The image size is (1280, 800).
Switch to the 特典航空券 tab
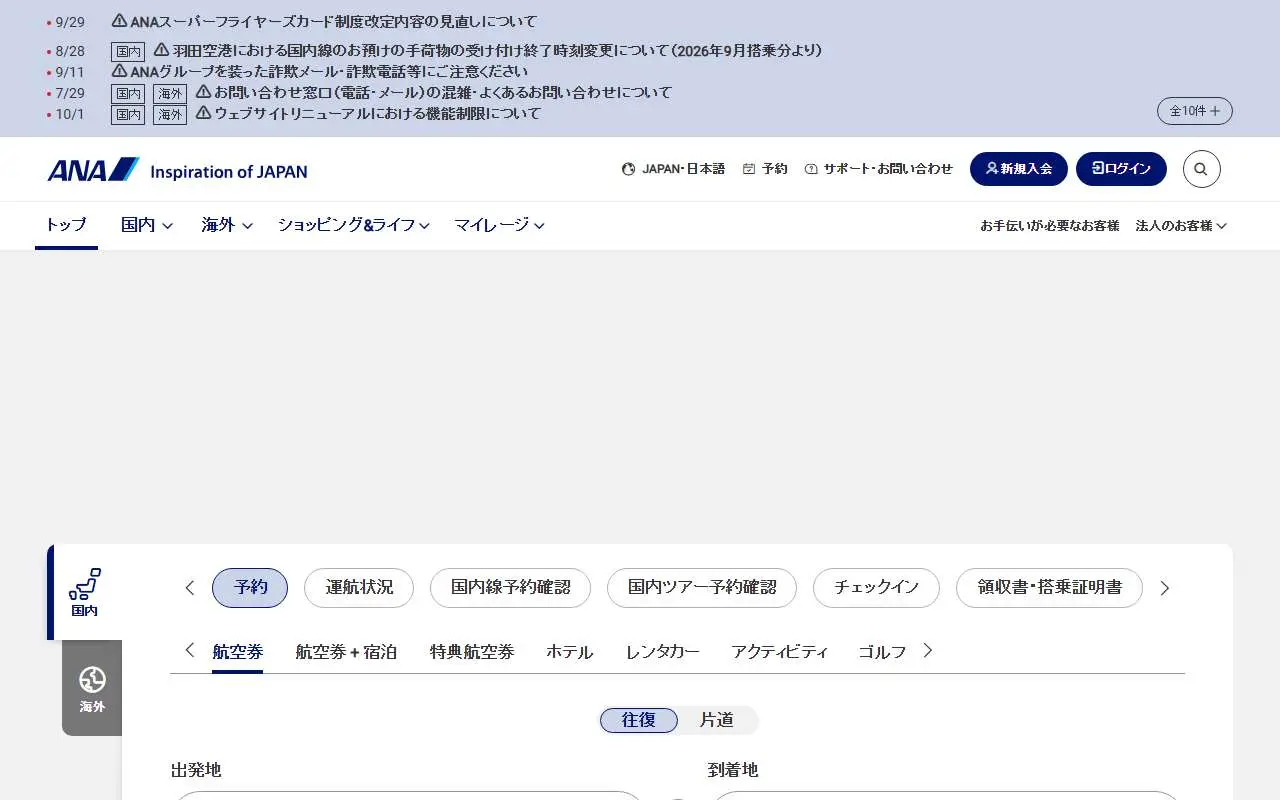[x=472, y=652]
